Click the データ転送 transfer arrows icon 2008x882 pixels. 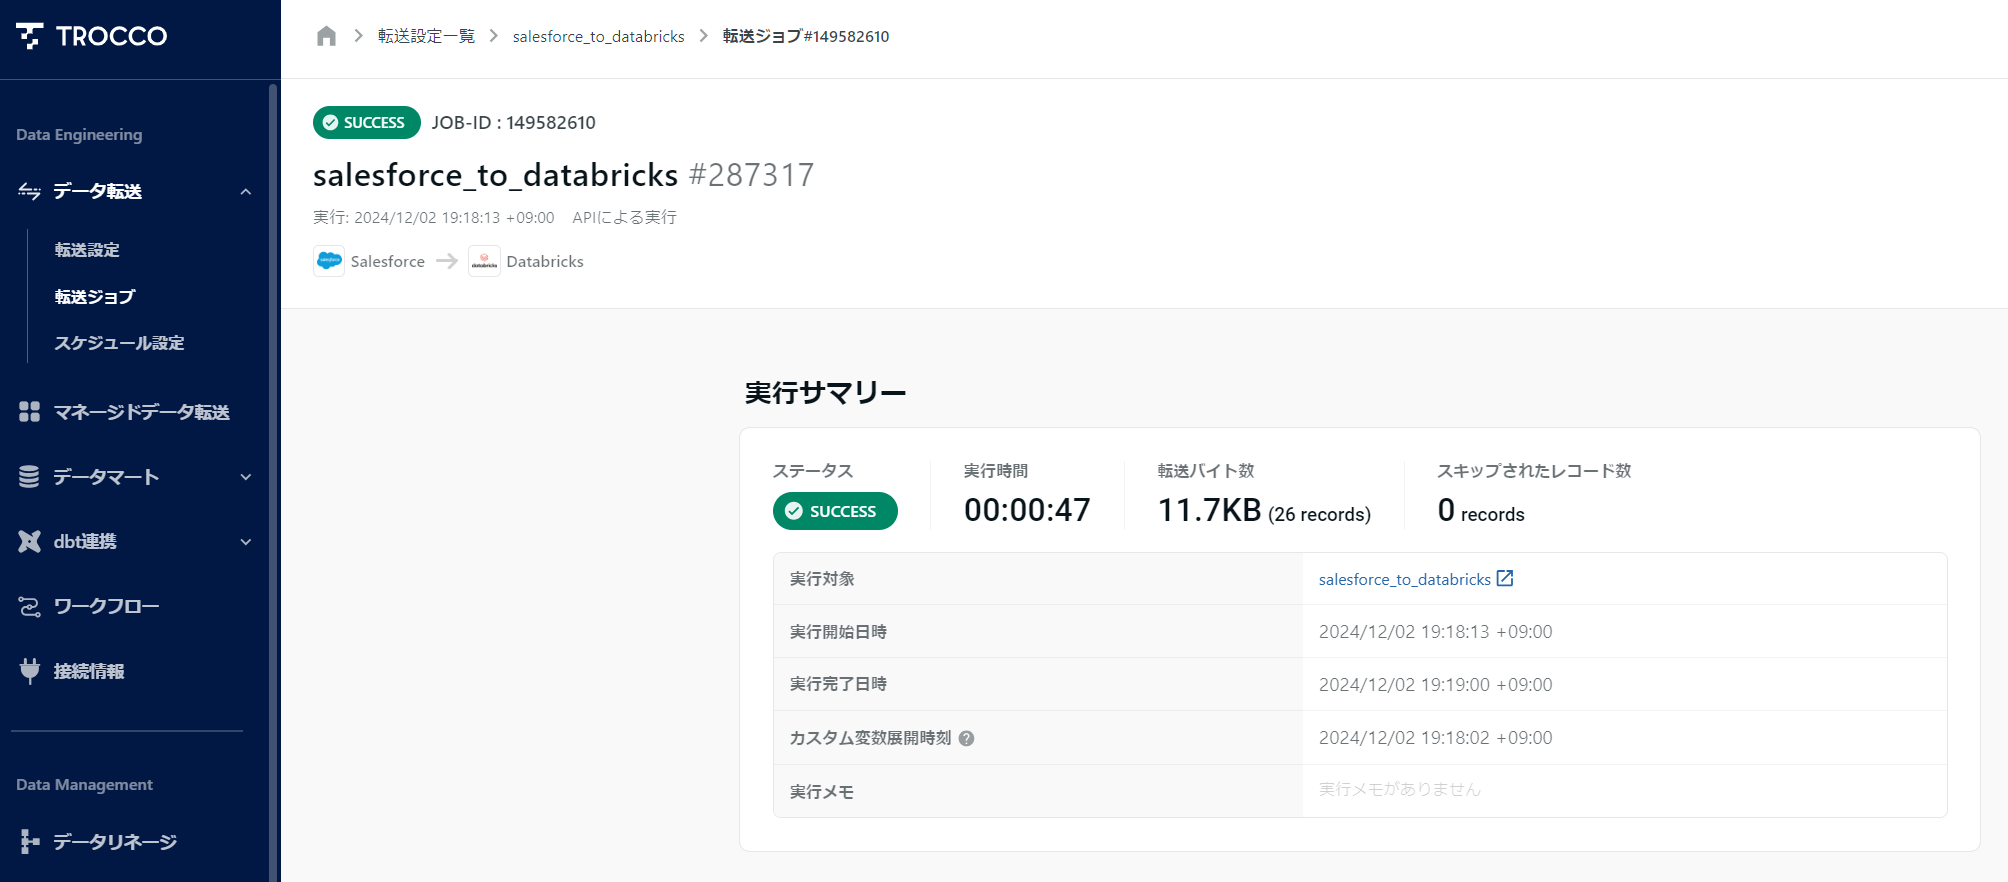point(30,191)
